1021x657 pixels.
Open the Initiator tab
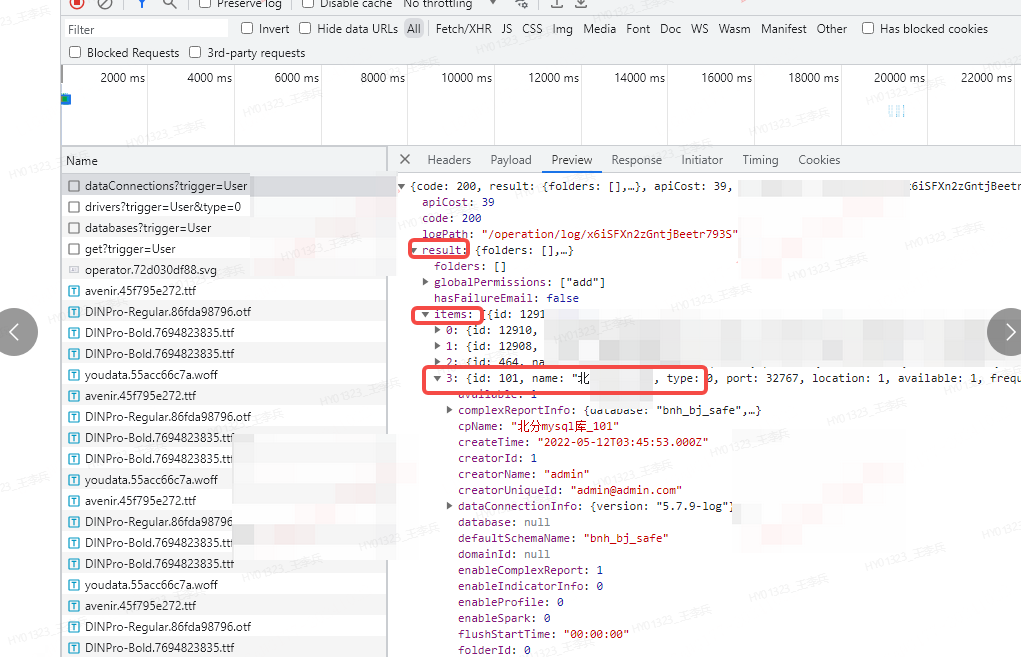click(x=702, y=160)
